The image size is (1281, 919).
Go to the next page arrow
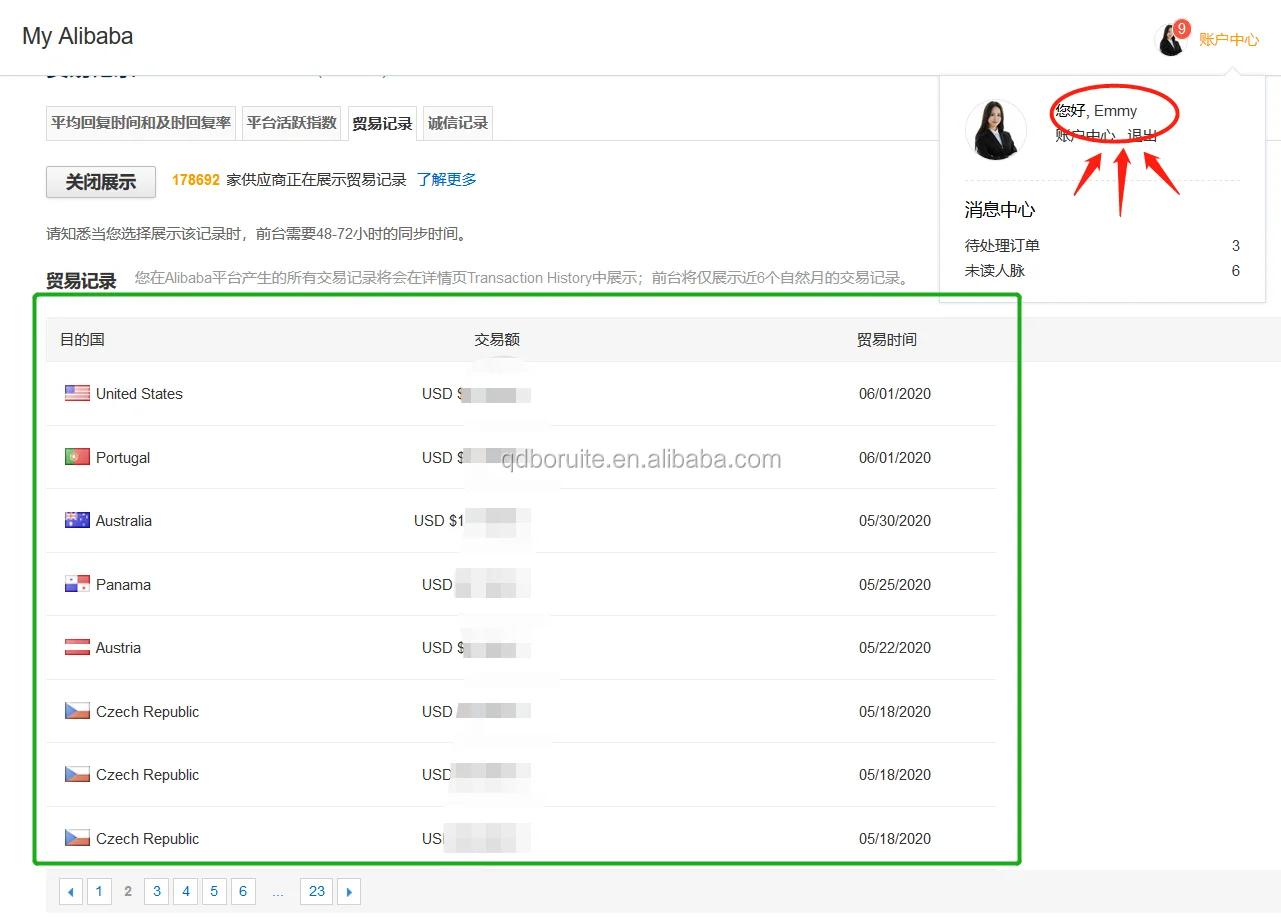click(x=348, y=891)
